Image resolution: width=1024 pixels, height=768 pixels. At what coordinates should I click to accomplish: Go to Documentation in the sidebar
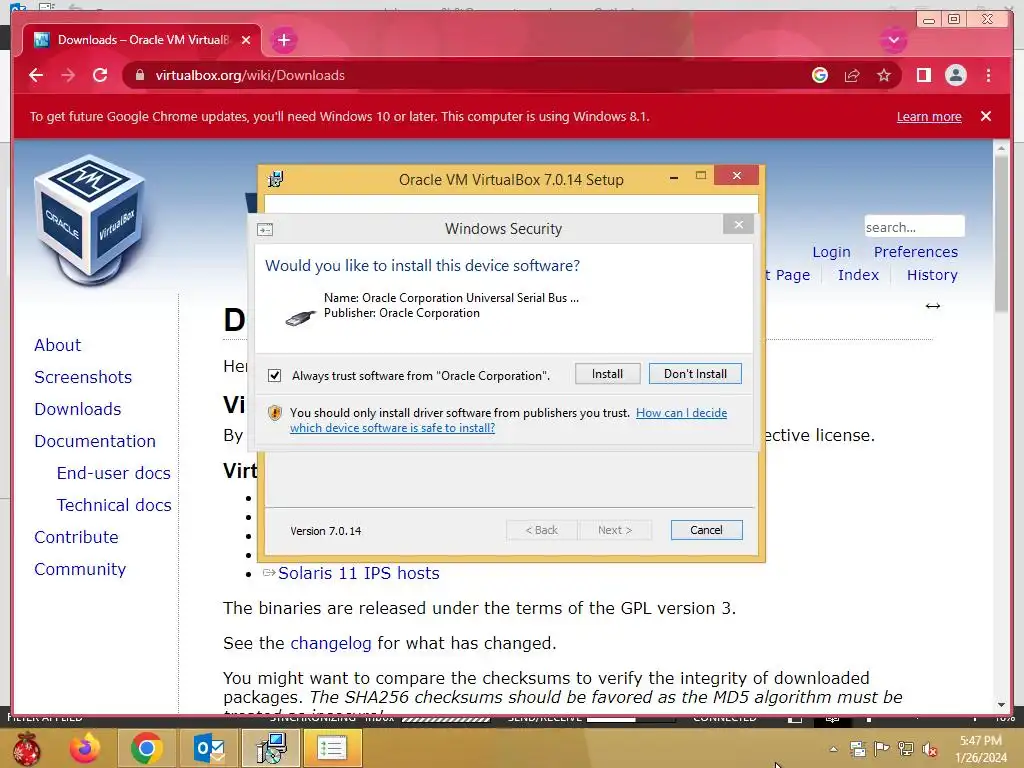[95, 441]
